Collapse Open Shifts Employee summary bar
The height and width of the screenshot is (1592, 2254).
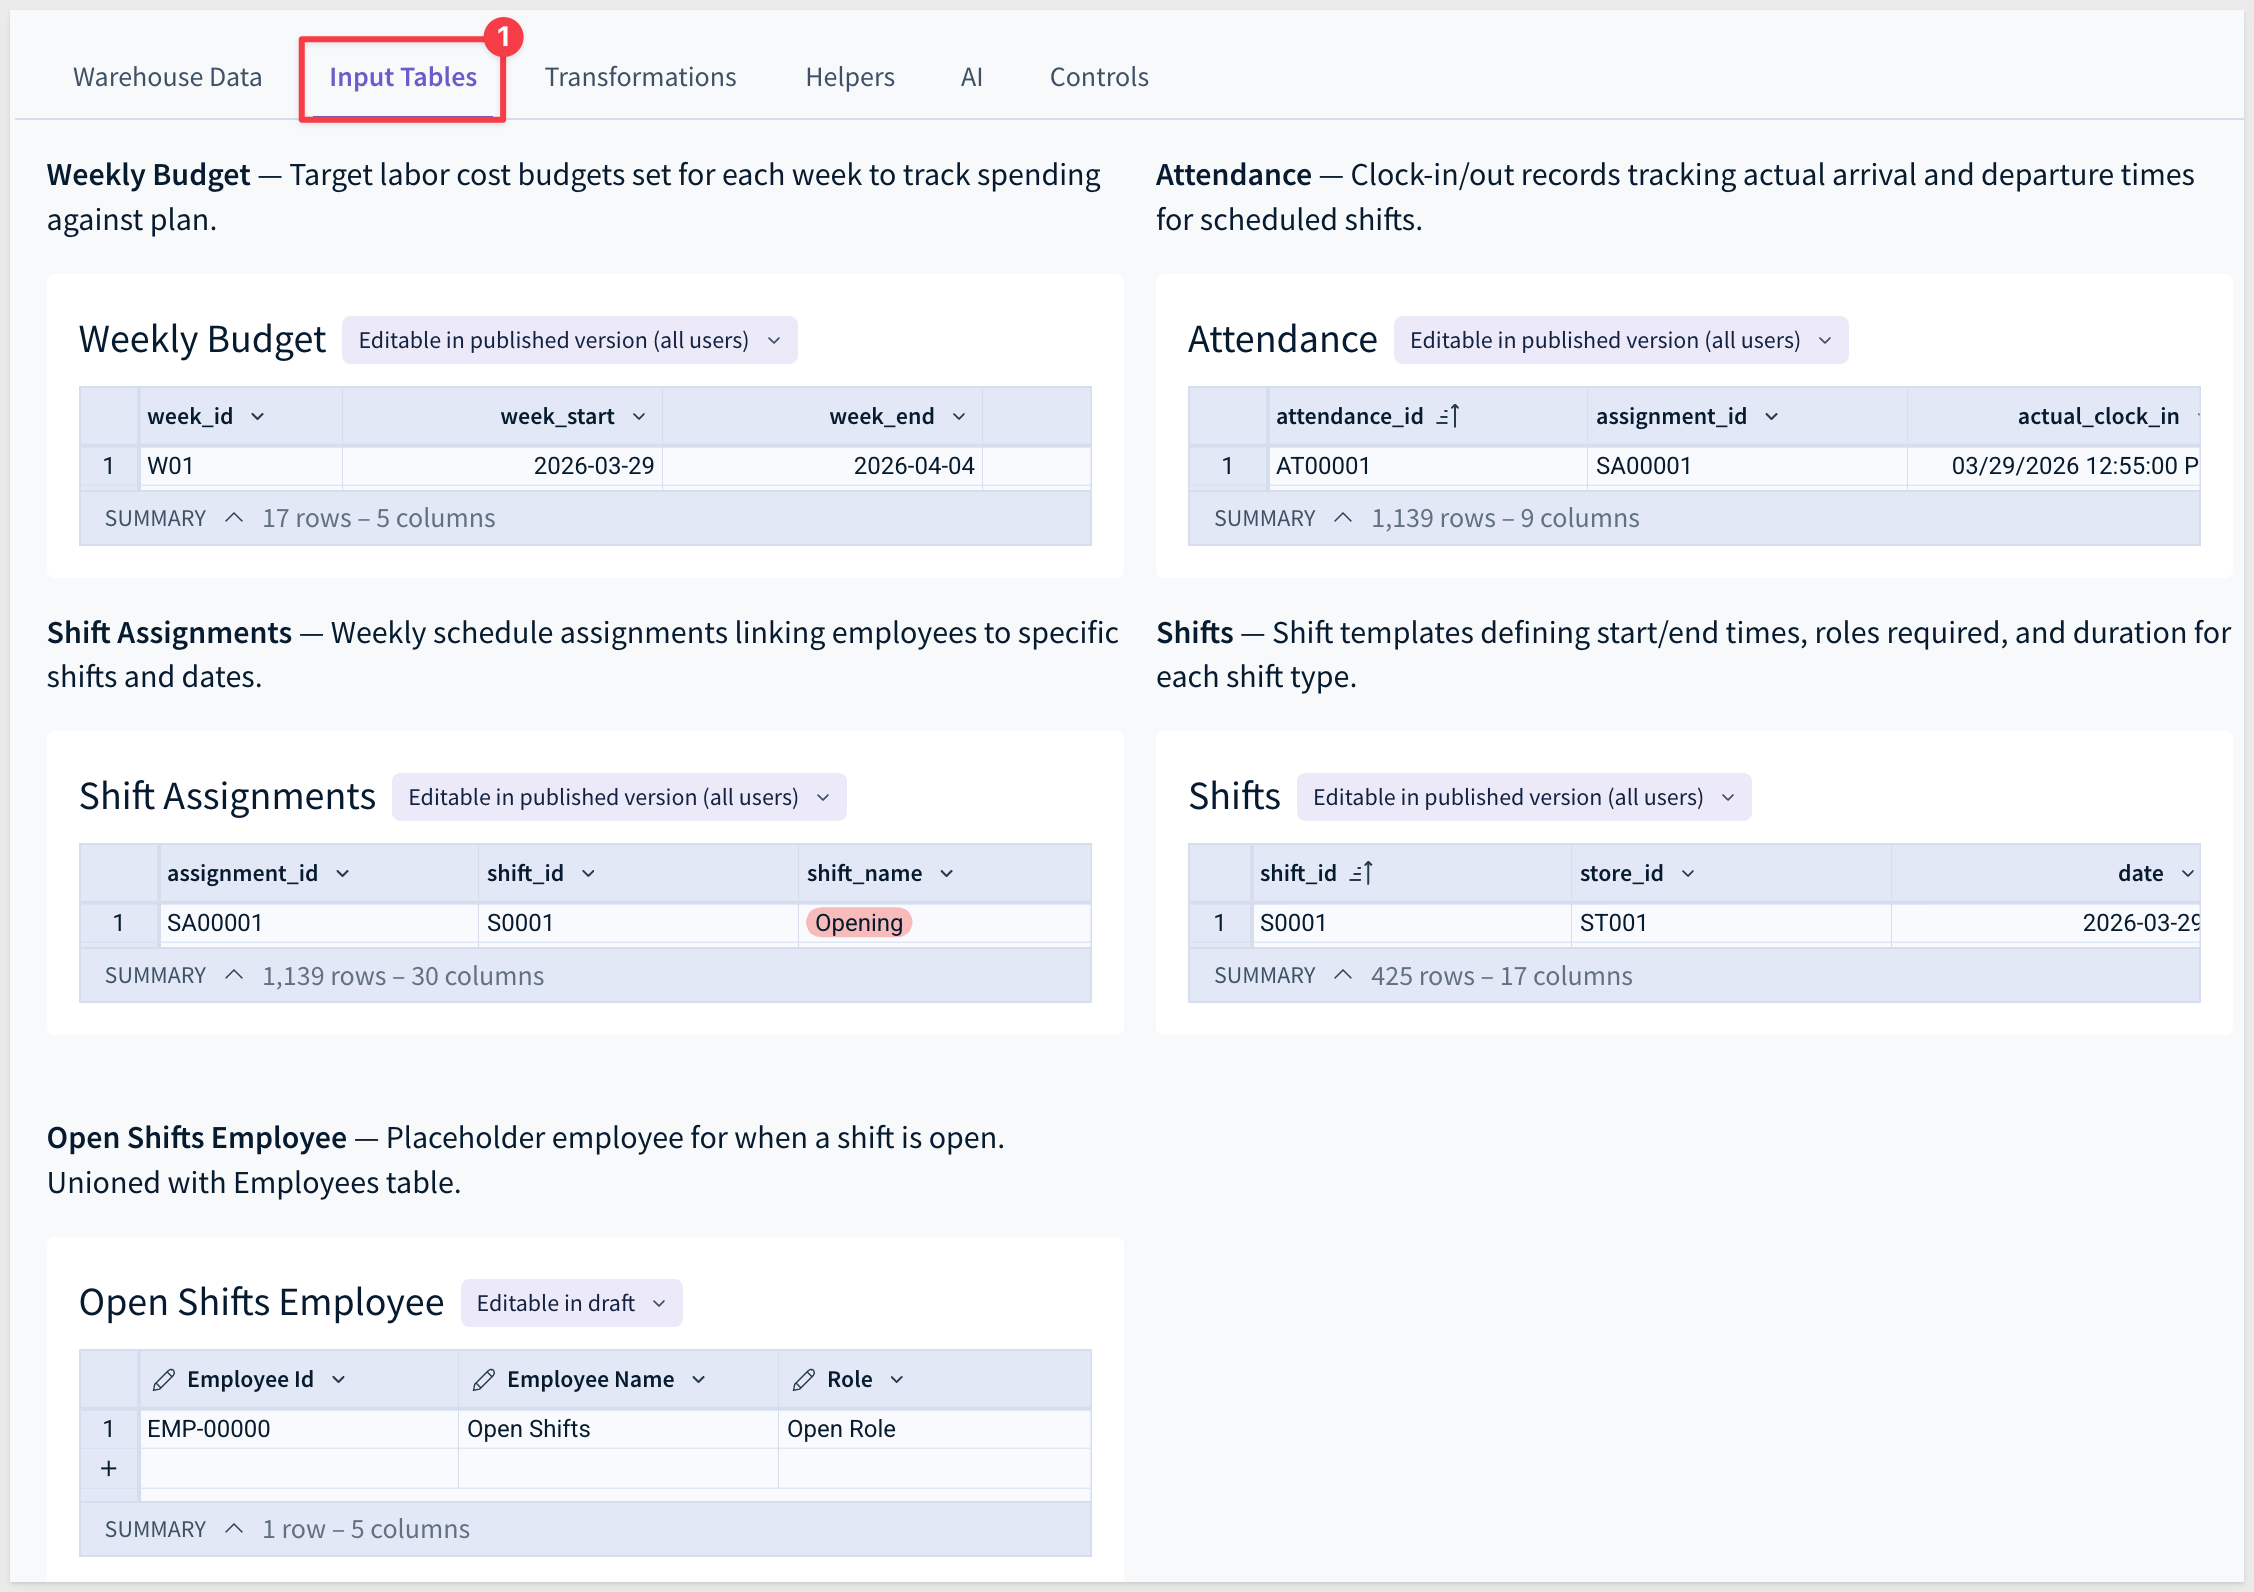(x=234, y=1529)
